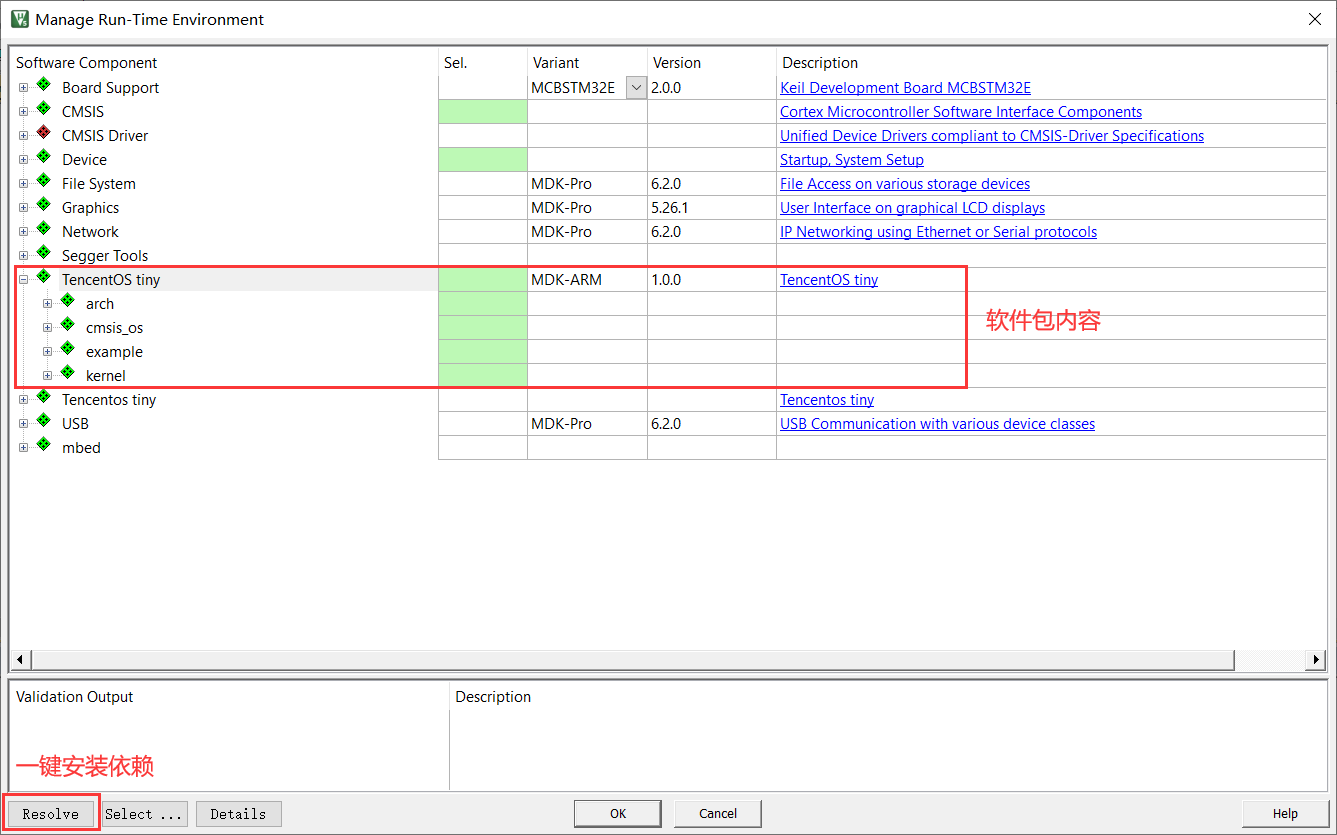Open Keil Development Board MCBSTM32E link
This screenshot has width=1337, height=835.
905,88
